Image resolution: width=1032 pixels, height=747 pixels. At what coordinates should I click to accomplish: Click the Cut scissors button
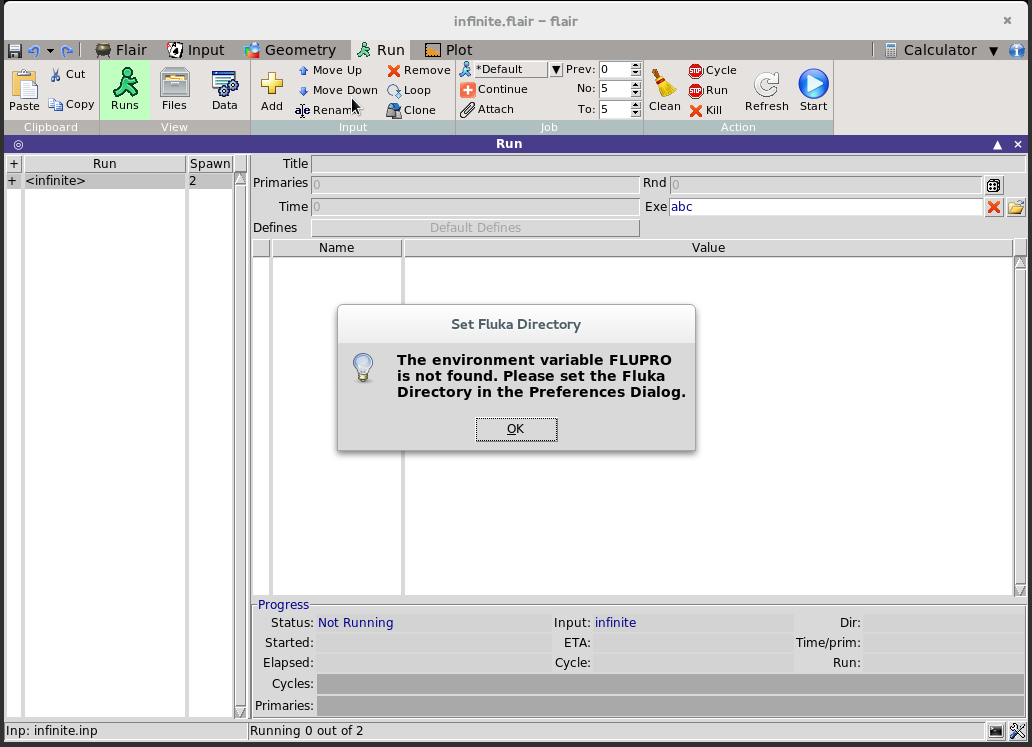(x=68, y=74)
